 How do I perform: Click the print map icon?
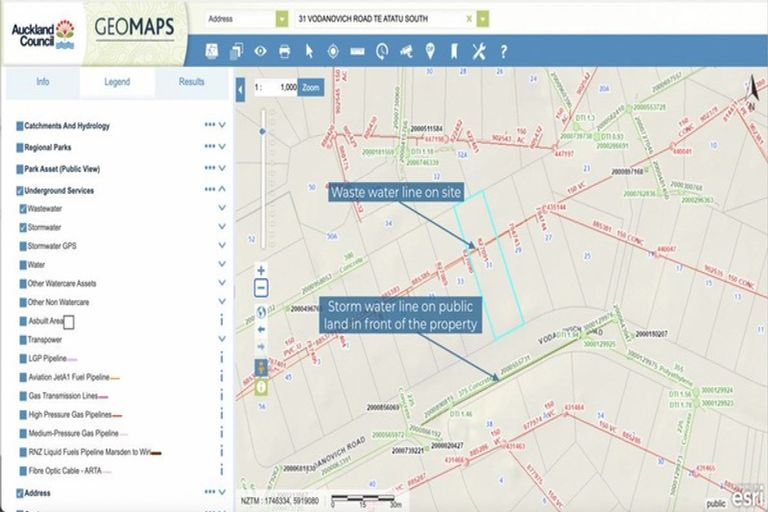tap(284, 51)
